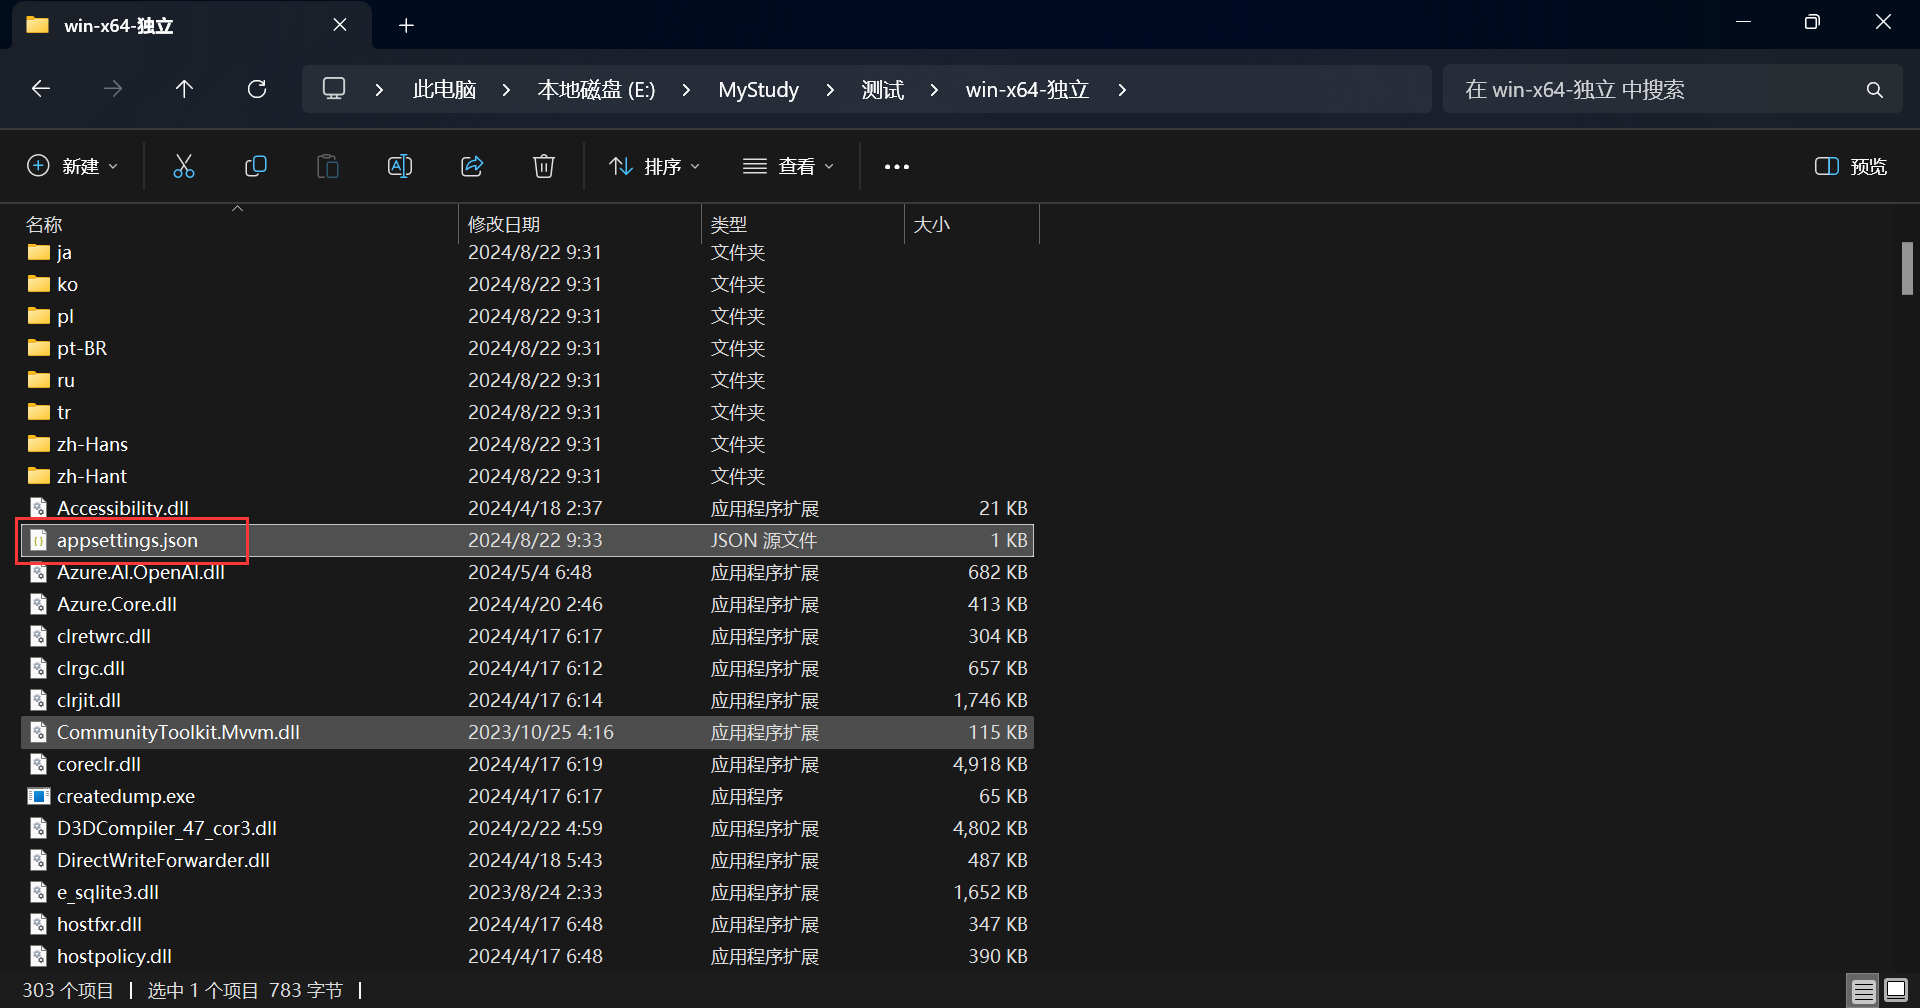Click the Copy icon in toolbar

coord(256,166)
